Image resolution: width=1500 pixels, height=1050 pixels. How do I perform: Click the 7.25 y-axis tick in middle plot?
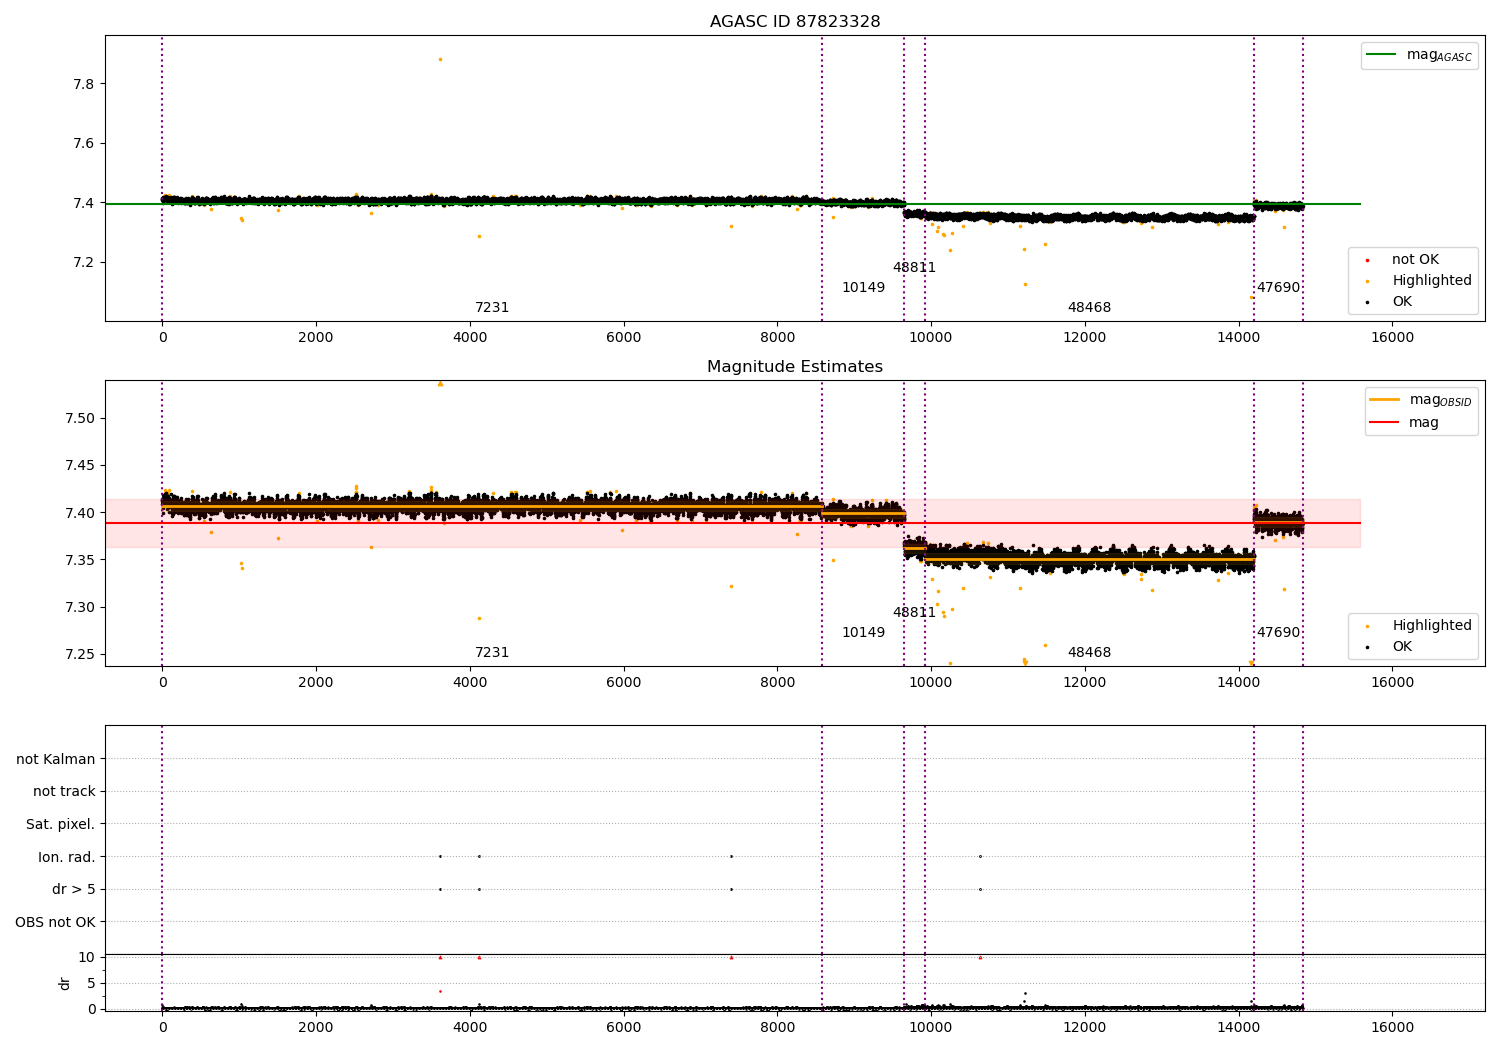point(80,654)
